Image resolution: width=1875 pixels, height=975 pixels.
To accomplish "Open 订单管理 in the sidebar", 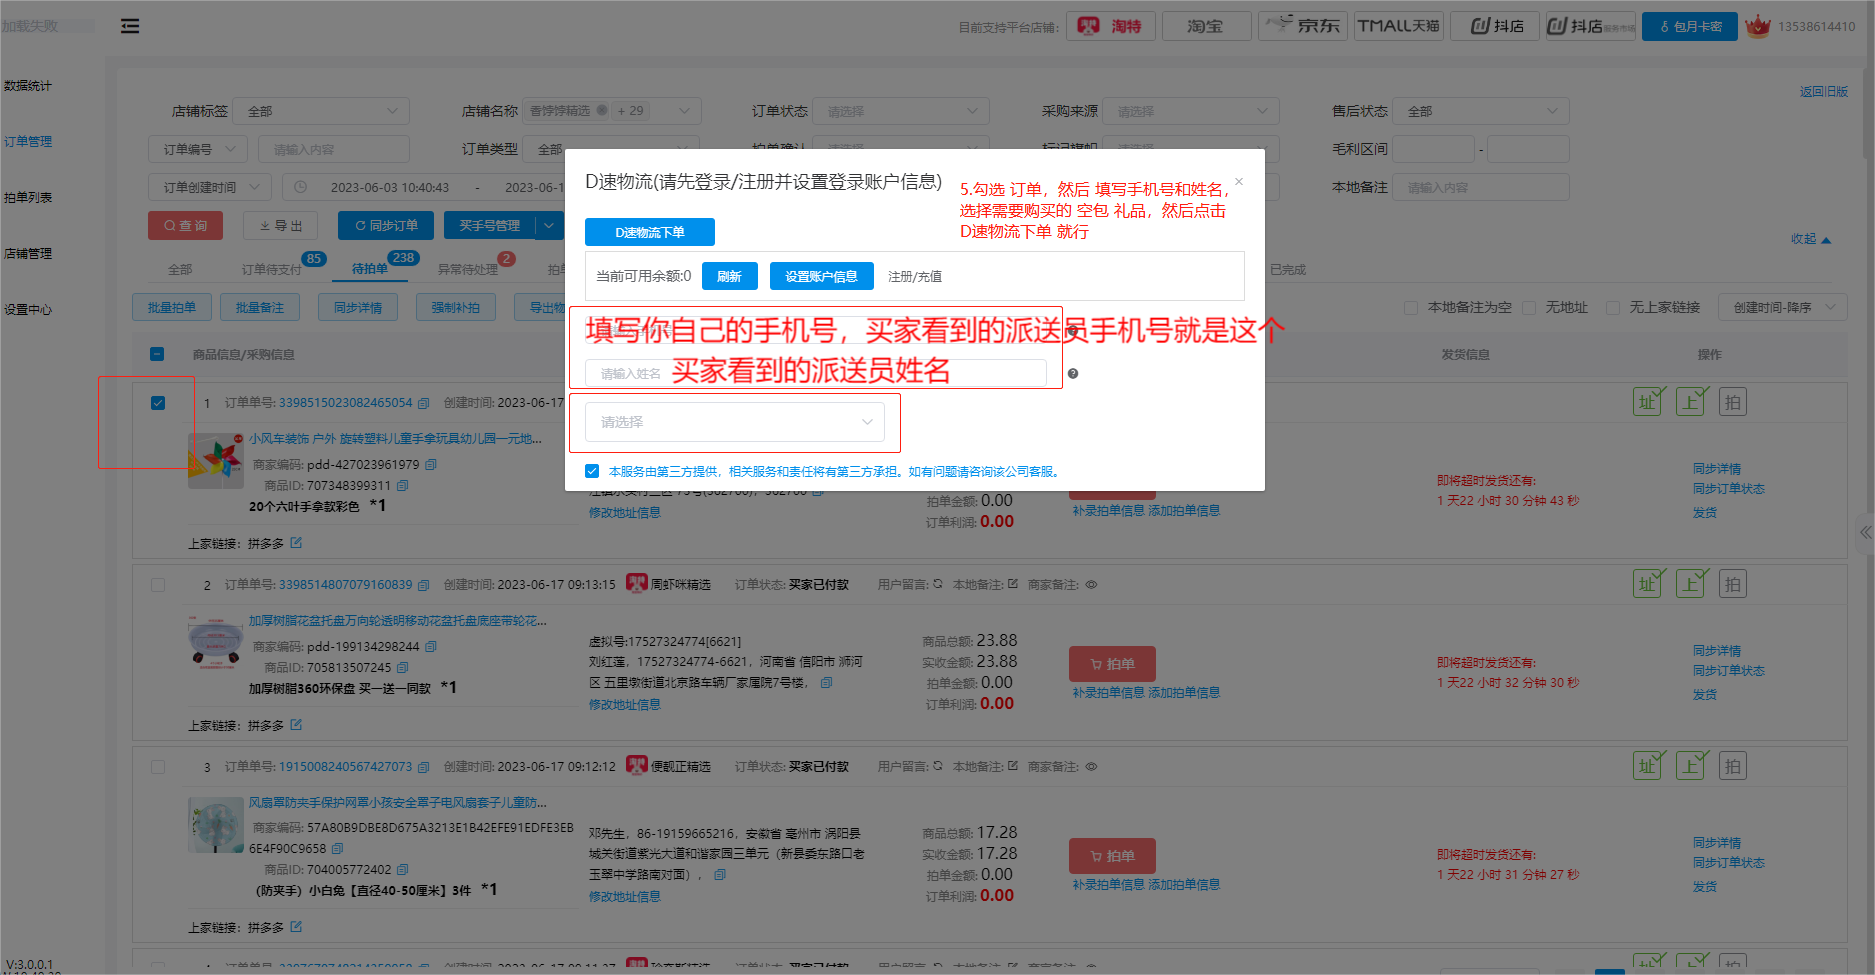I will [x=28, y=142].
